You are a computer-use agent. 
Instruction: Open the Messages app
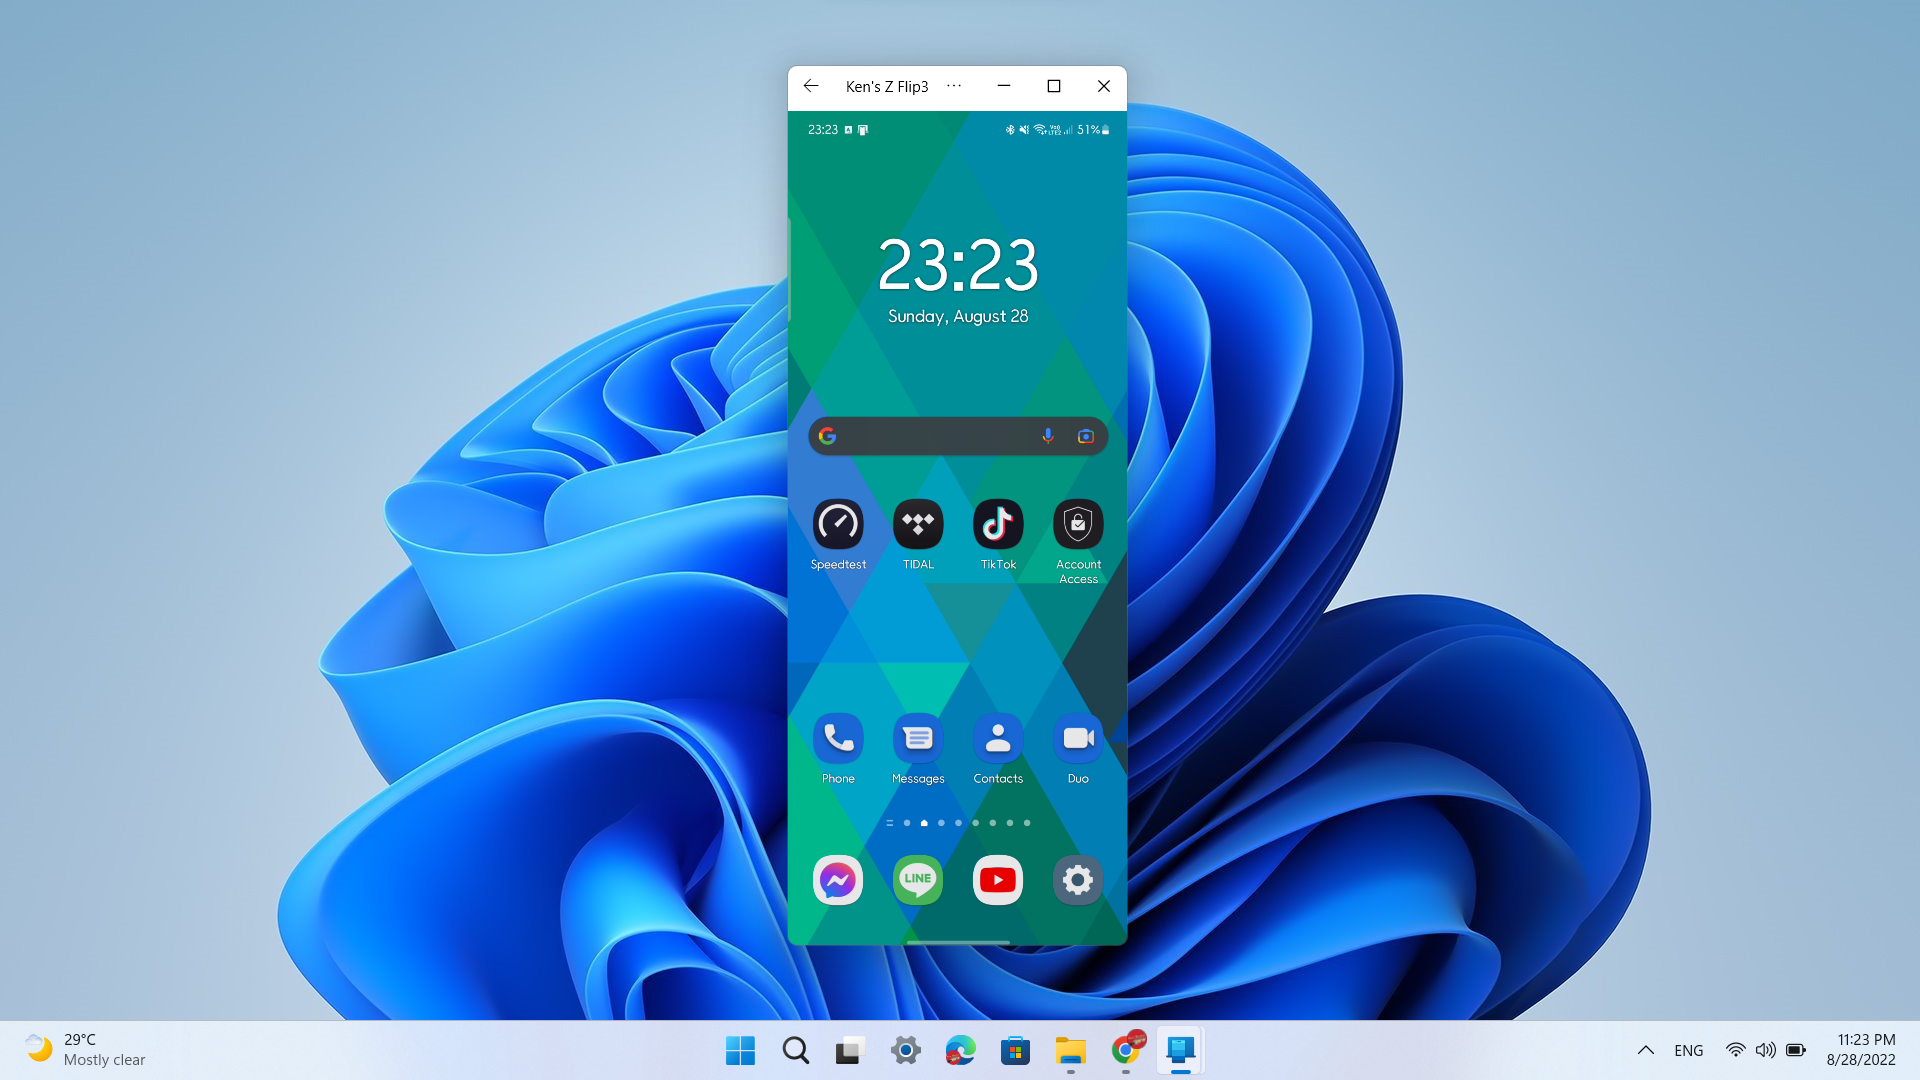(917, 737)
